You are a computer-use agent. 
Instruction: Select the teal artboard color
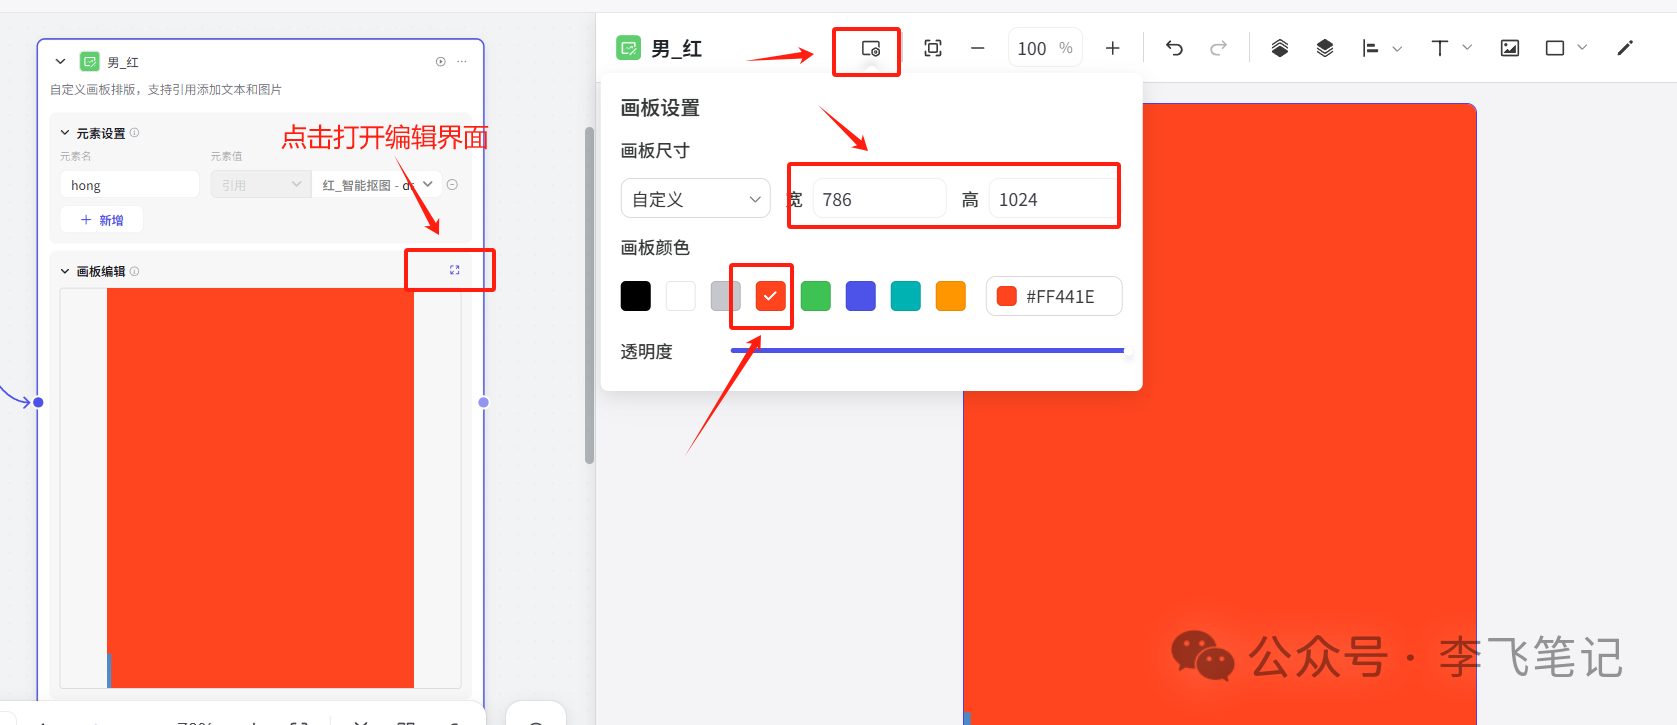[906, 296]
